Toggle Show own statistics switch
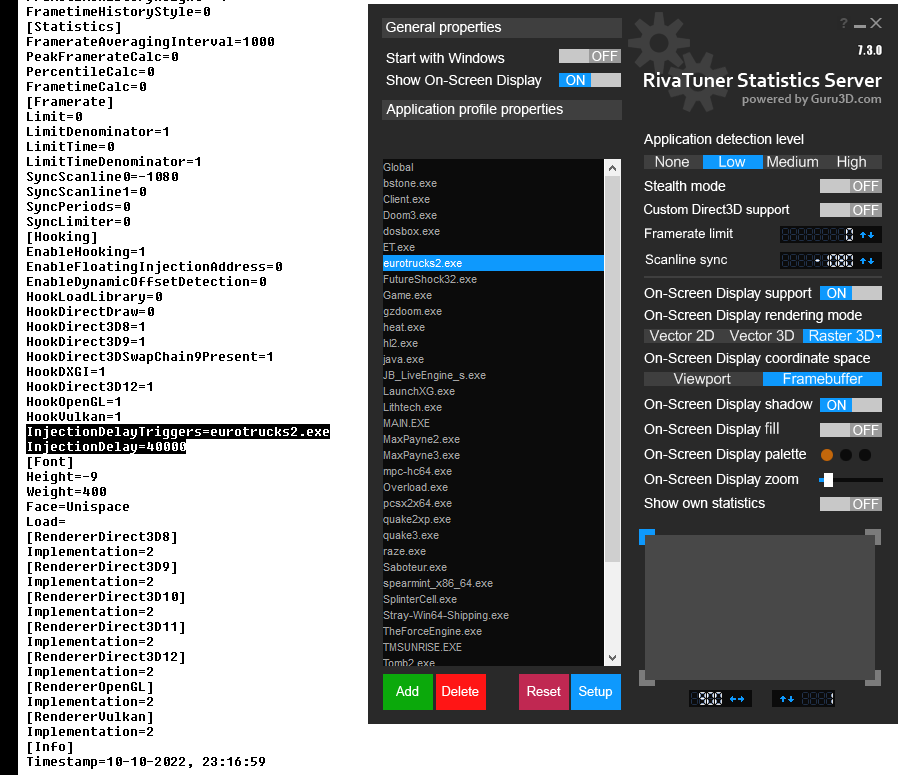917x775 pixels. pos(850,504)
